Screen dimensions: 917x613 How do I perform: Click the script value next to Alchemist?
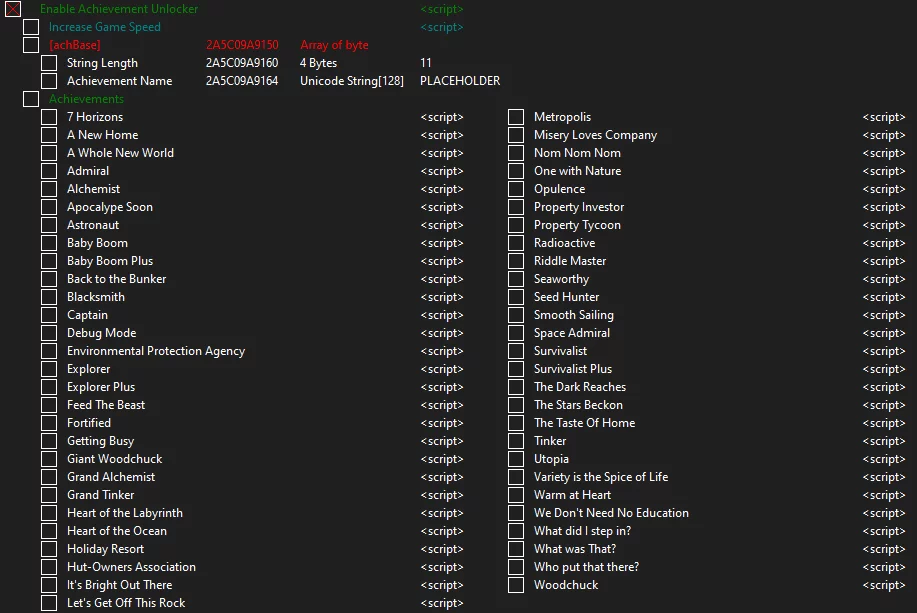point(442,189)
